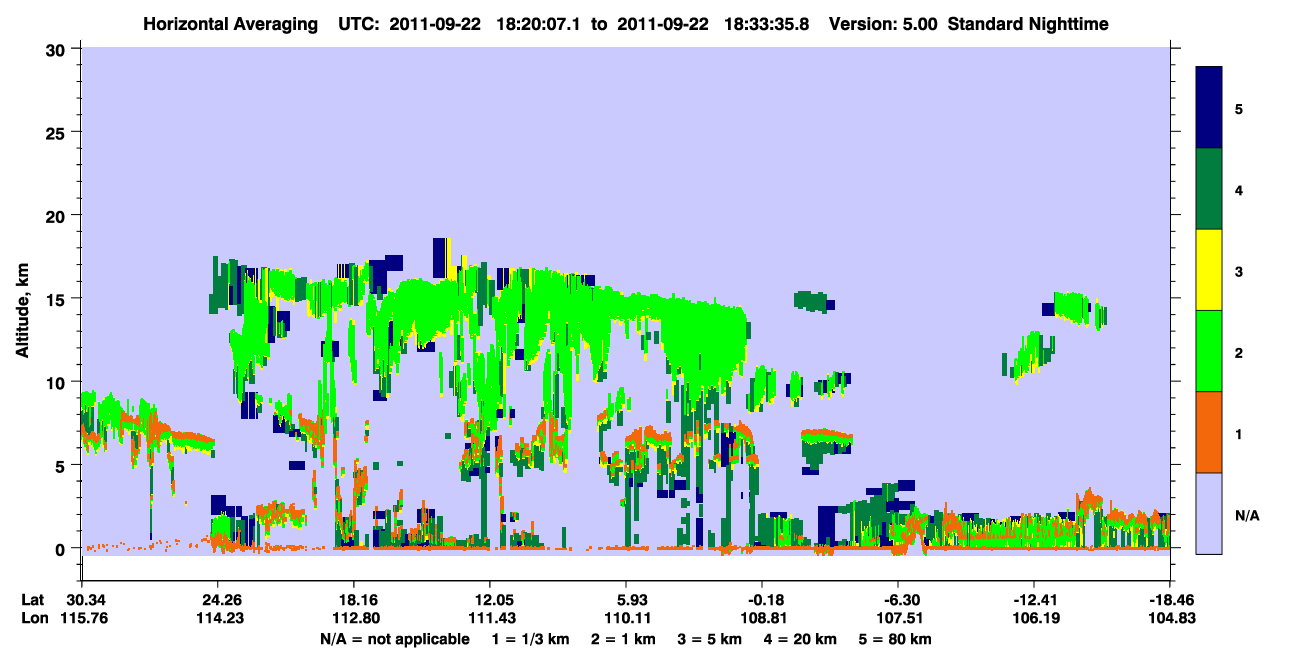1300x667 pixels.
Task: Click longitude value 104.83
Action: coord(1170,619)
